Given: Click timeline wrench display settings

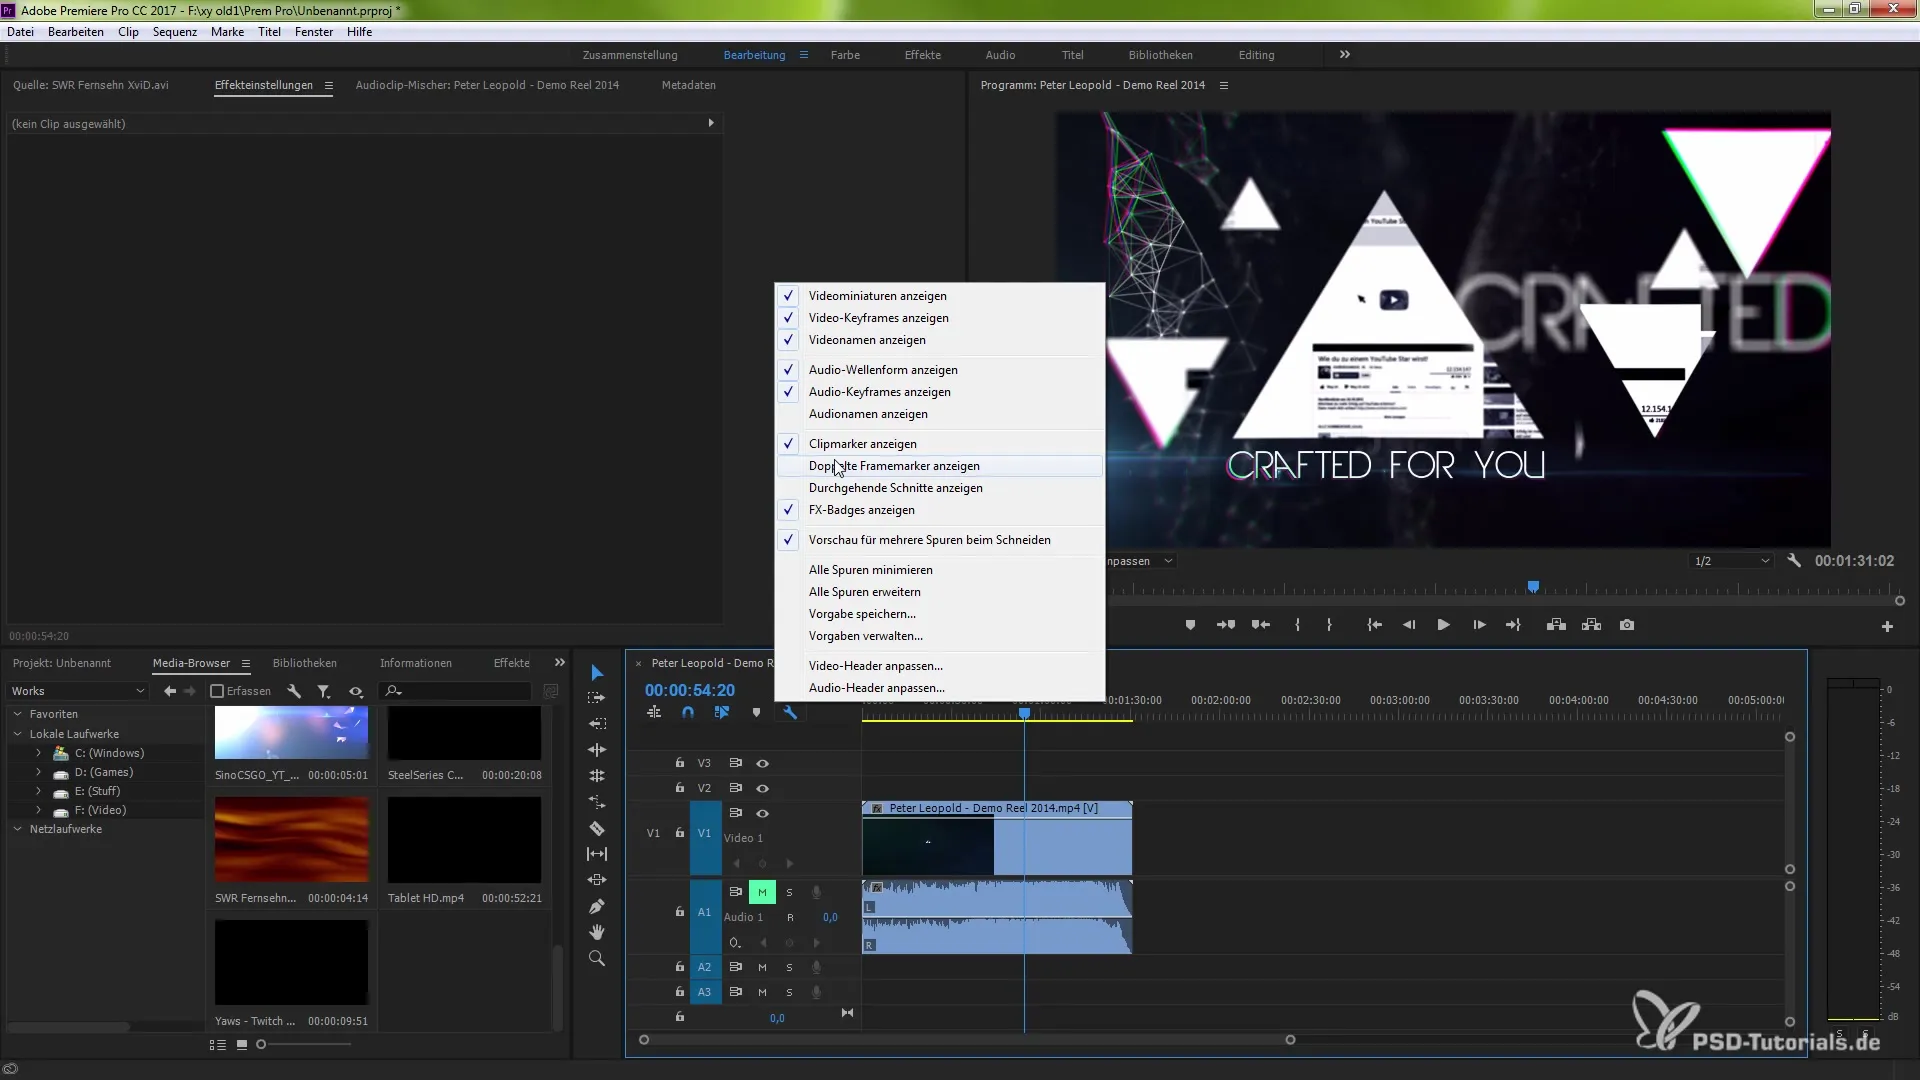Looking at the screenshot, I should pyautogui.click(x=790, y=713).
